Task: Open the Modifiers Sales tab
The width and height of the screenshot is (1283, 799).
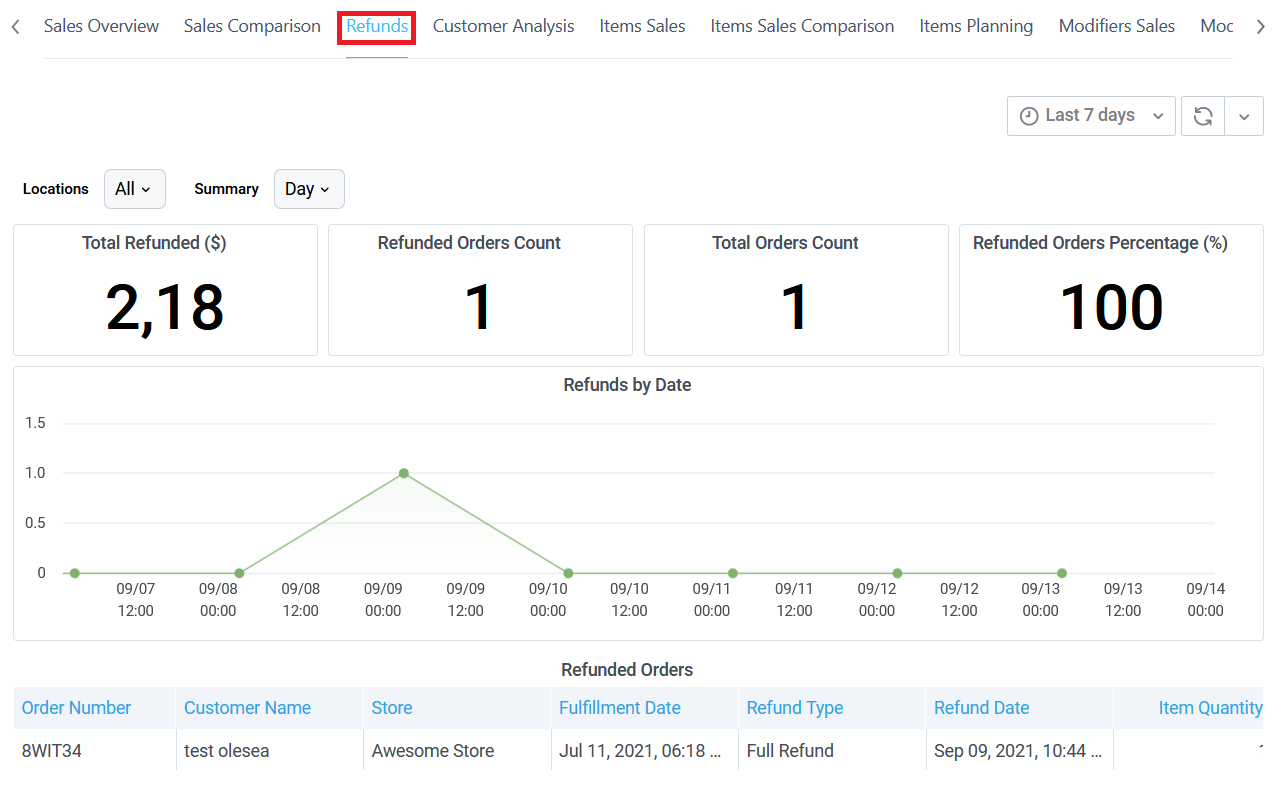Action: 1117,26
